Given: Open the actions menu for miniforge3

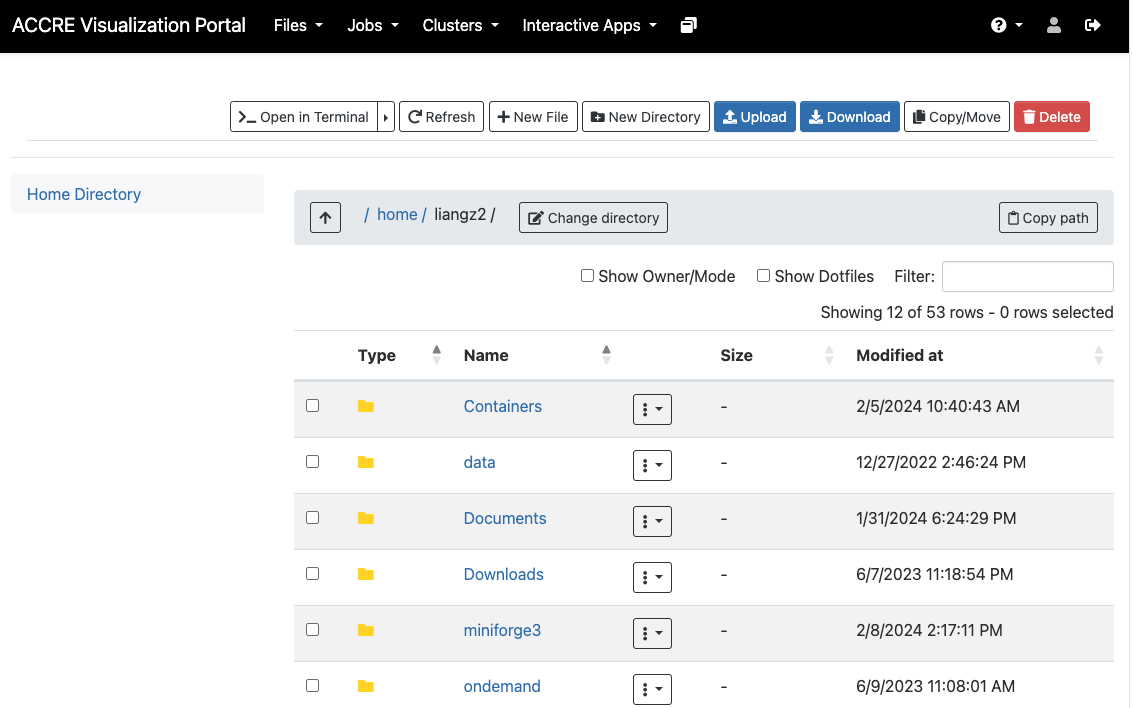Looking at the screenshot, I should pyautogui.click(x=652, y=633).
